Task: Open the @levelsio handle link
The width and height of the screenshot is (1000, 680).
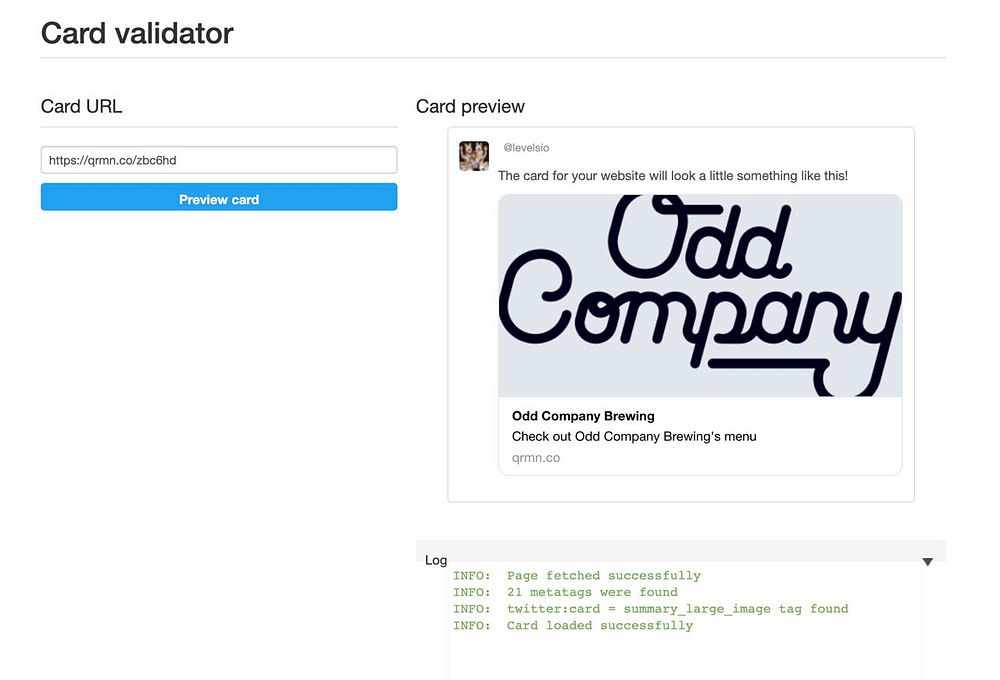Action: pyautogui.click(x=526, y=148)
